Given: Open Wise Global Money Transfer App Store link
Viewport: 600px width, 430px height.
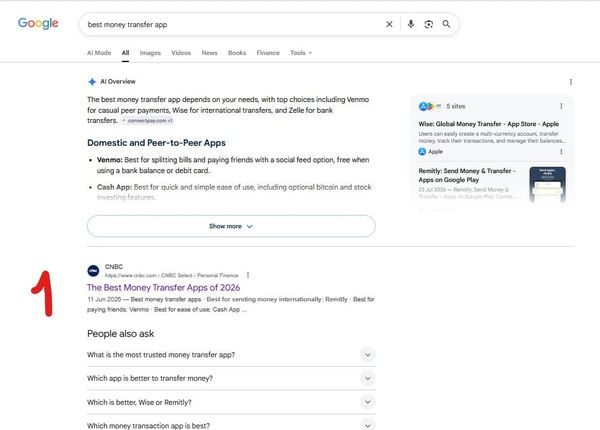Looking at the screenshot, I should click(488, 124).
